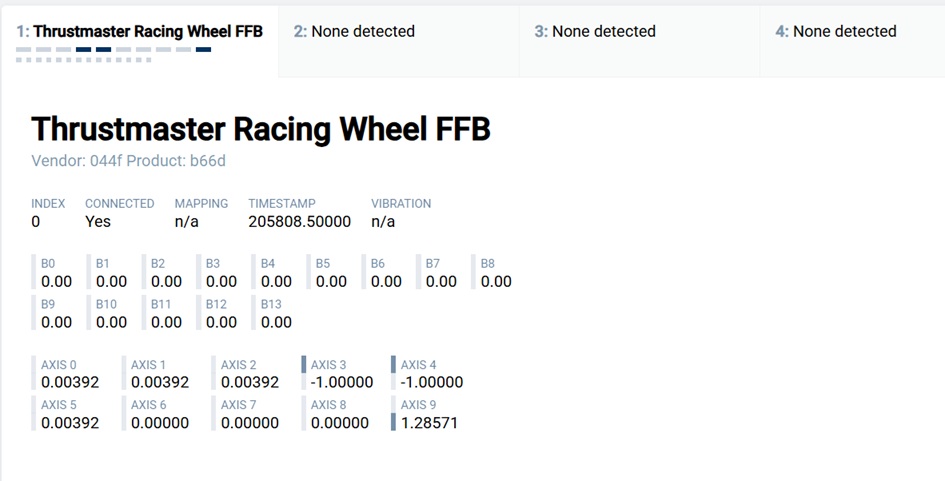Click the Connected status value Yes
The width and height of the screenshot is (945, 481).
coord(98,222)
